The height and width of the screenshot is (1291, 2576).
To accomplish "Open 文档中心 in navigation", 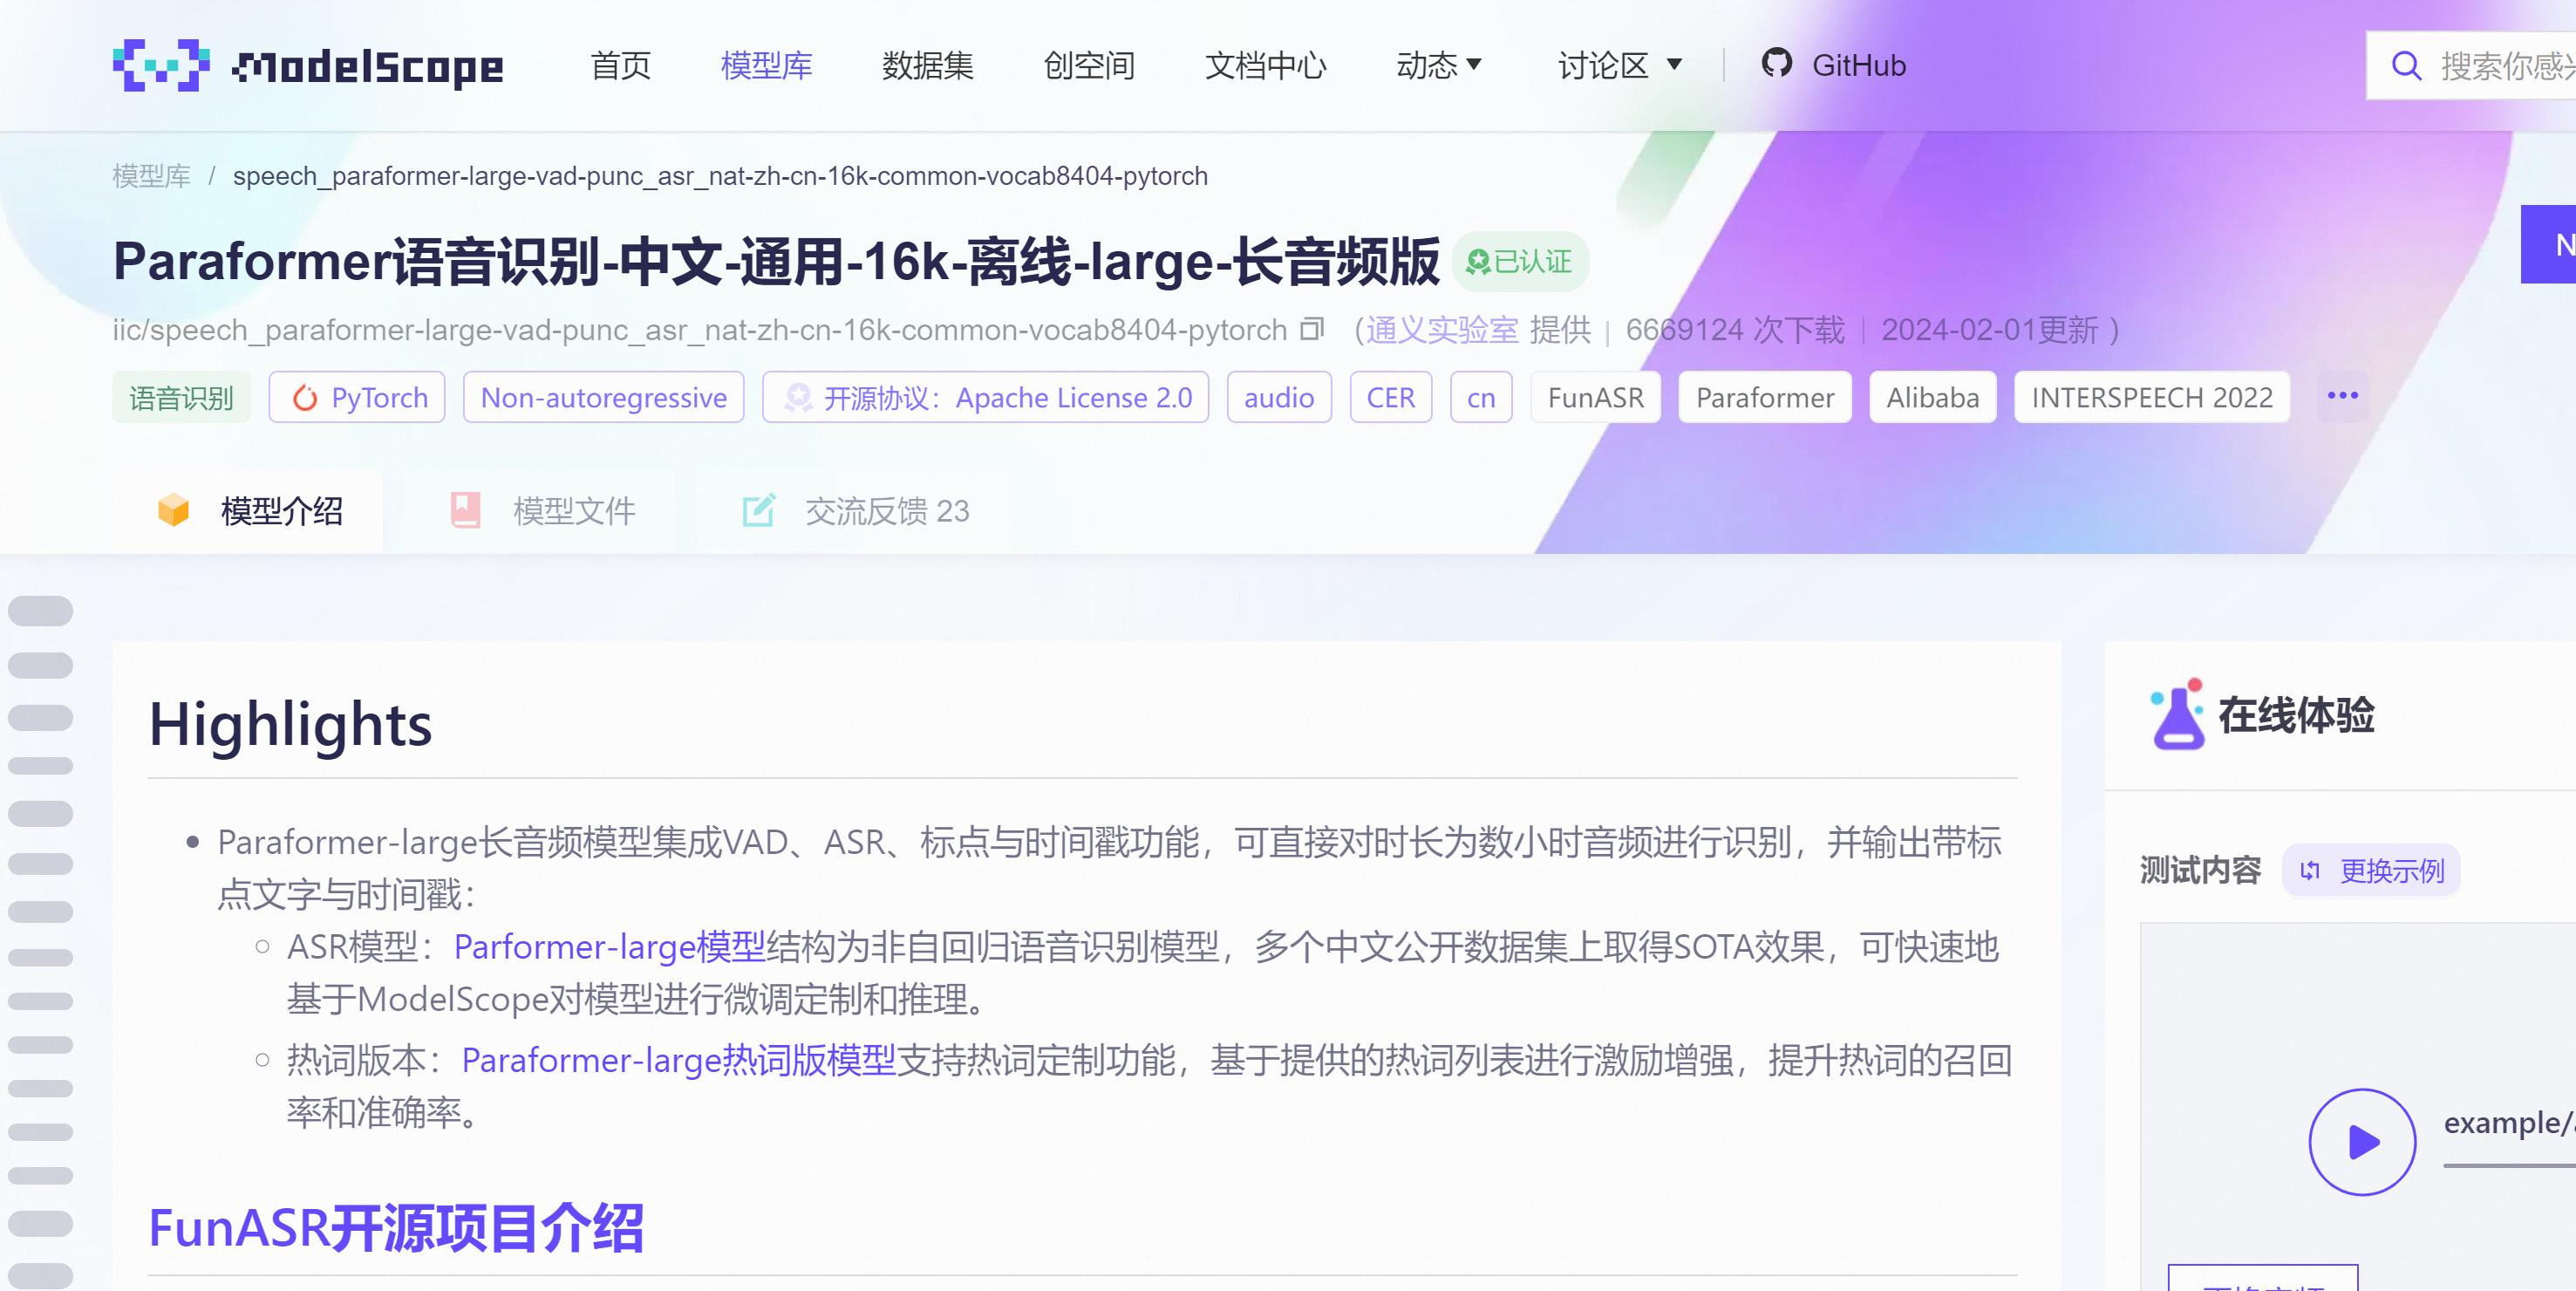I will coord(1265,66).
